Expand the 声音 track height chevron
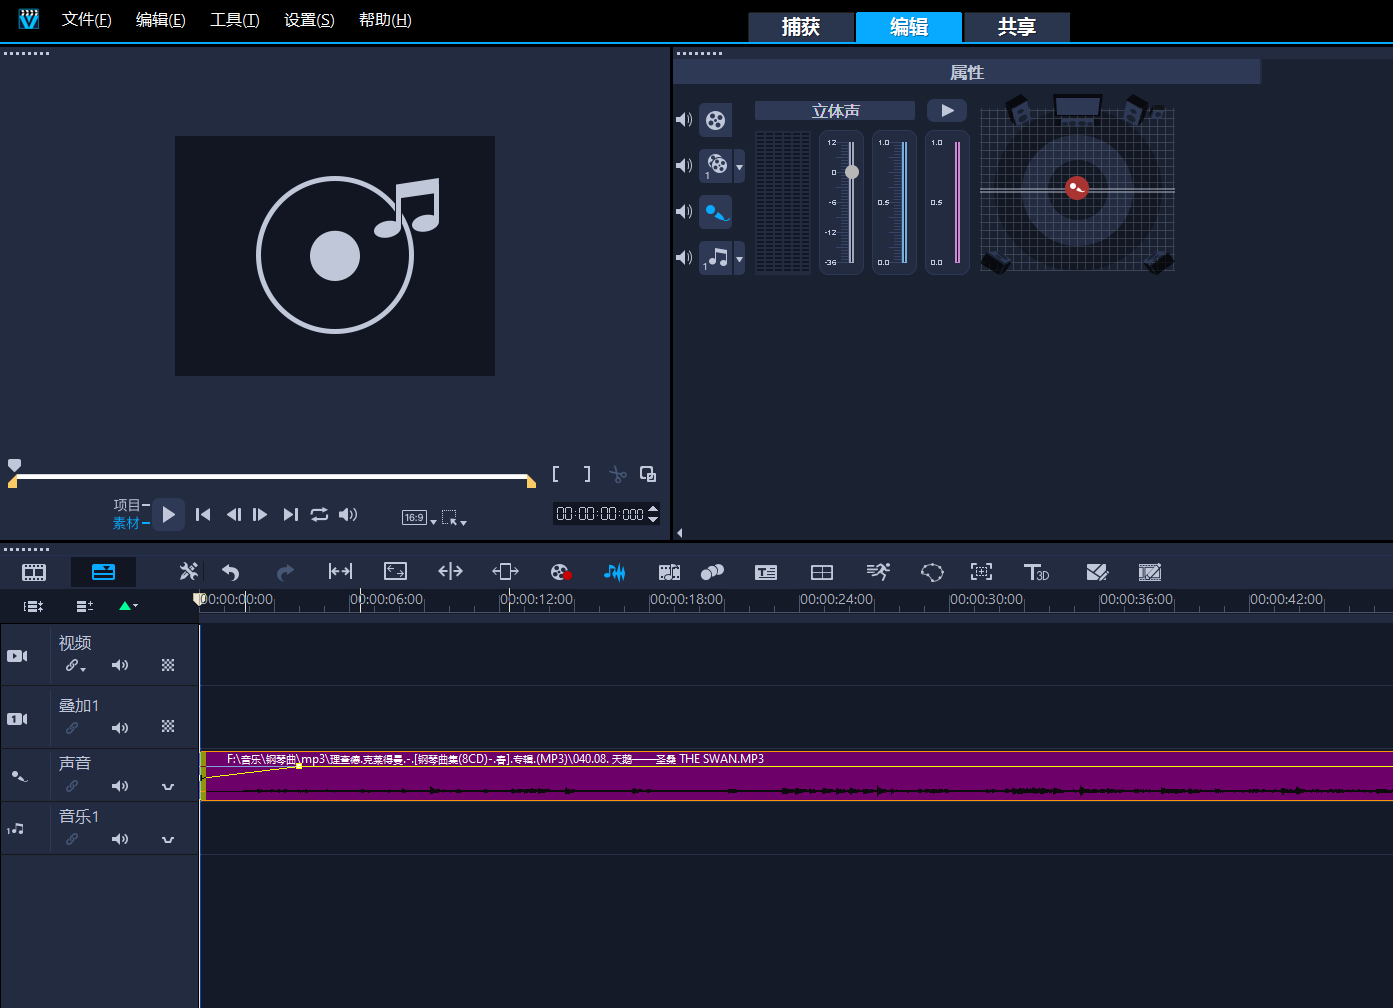 [x=168, y=787]
